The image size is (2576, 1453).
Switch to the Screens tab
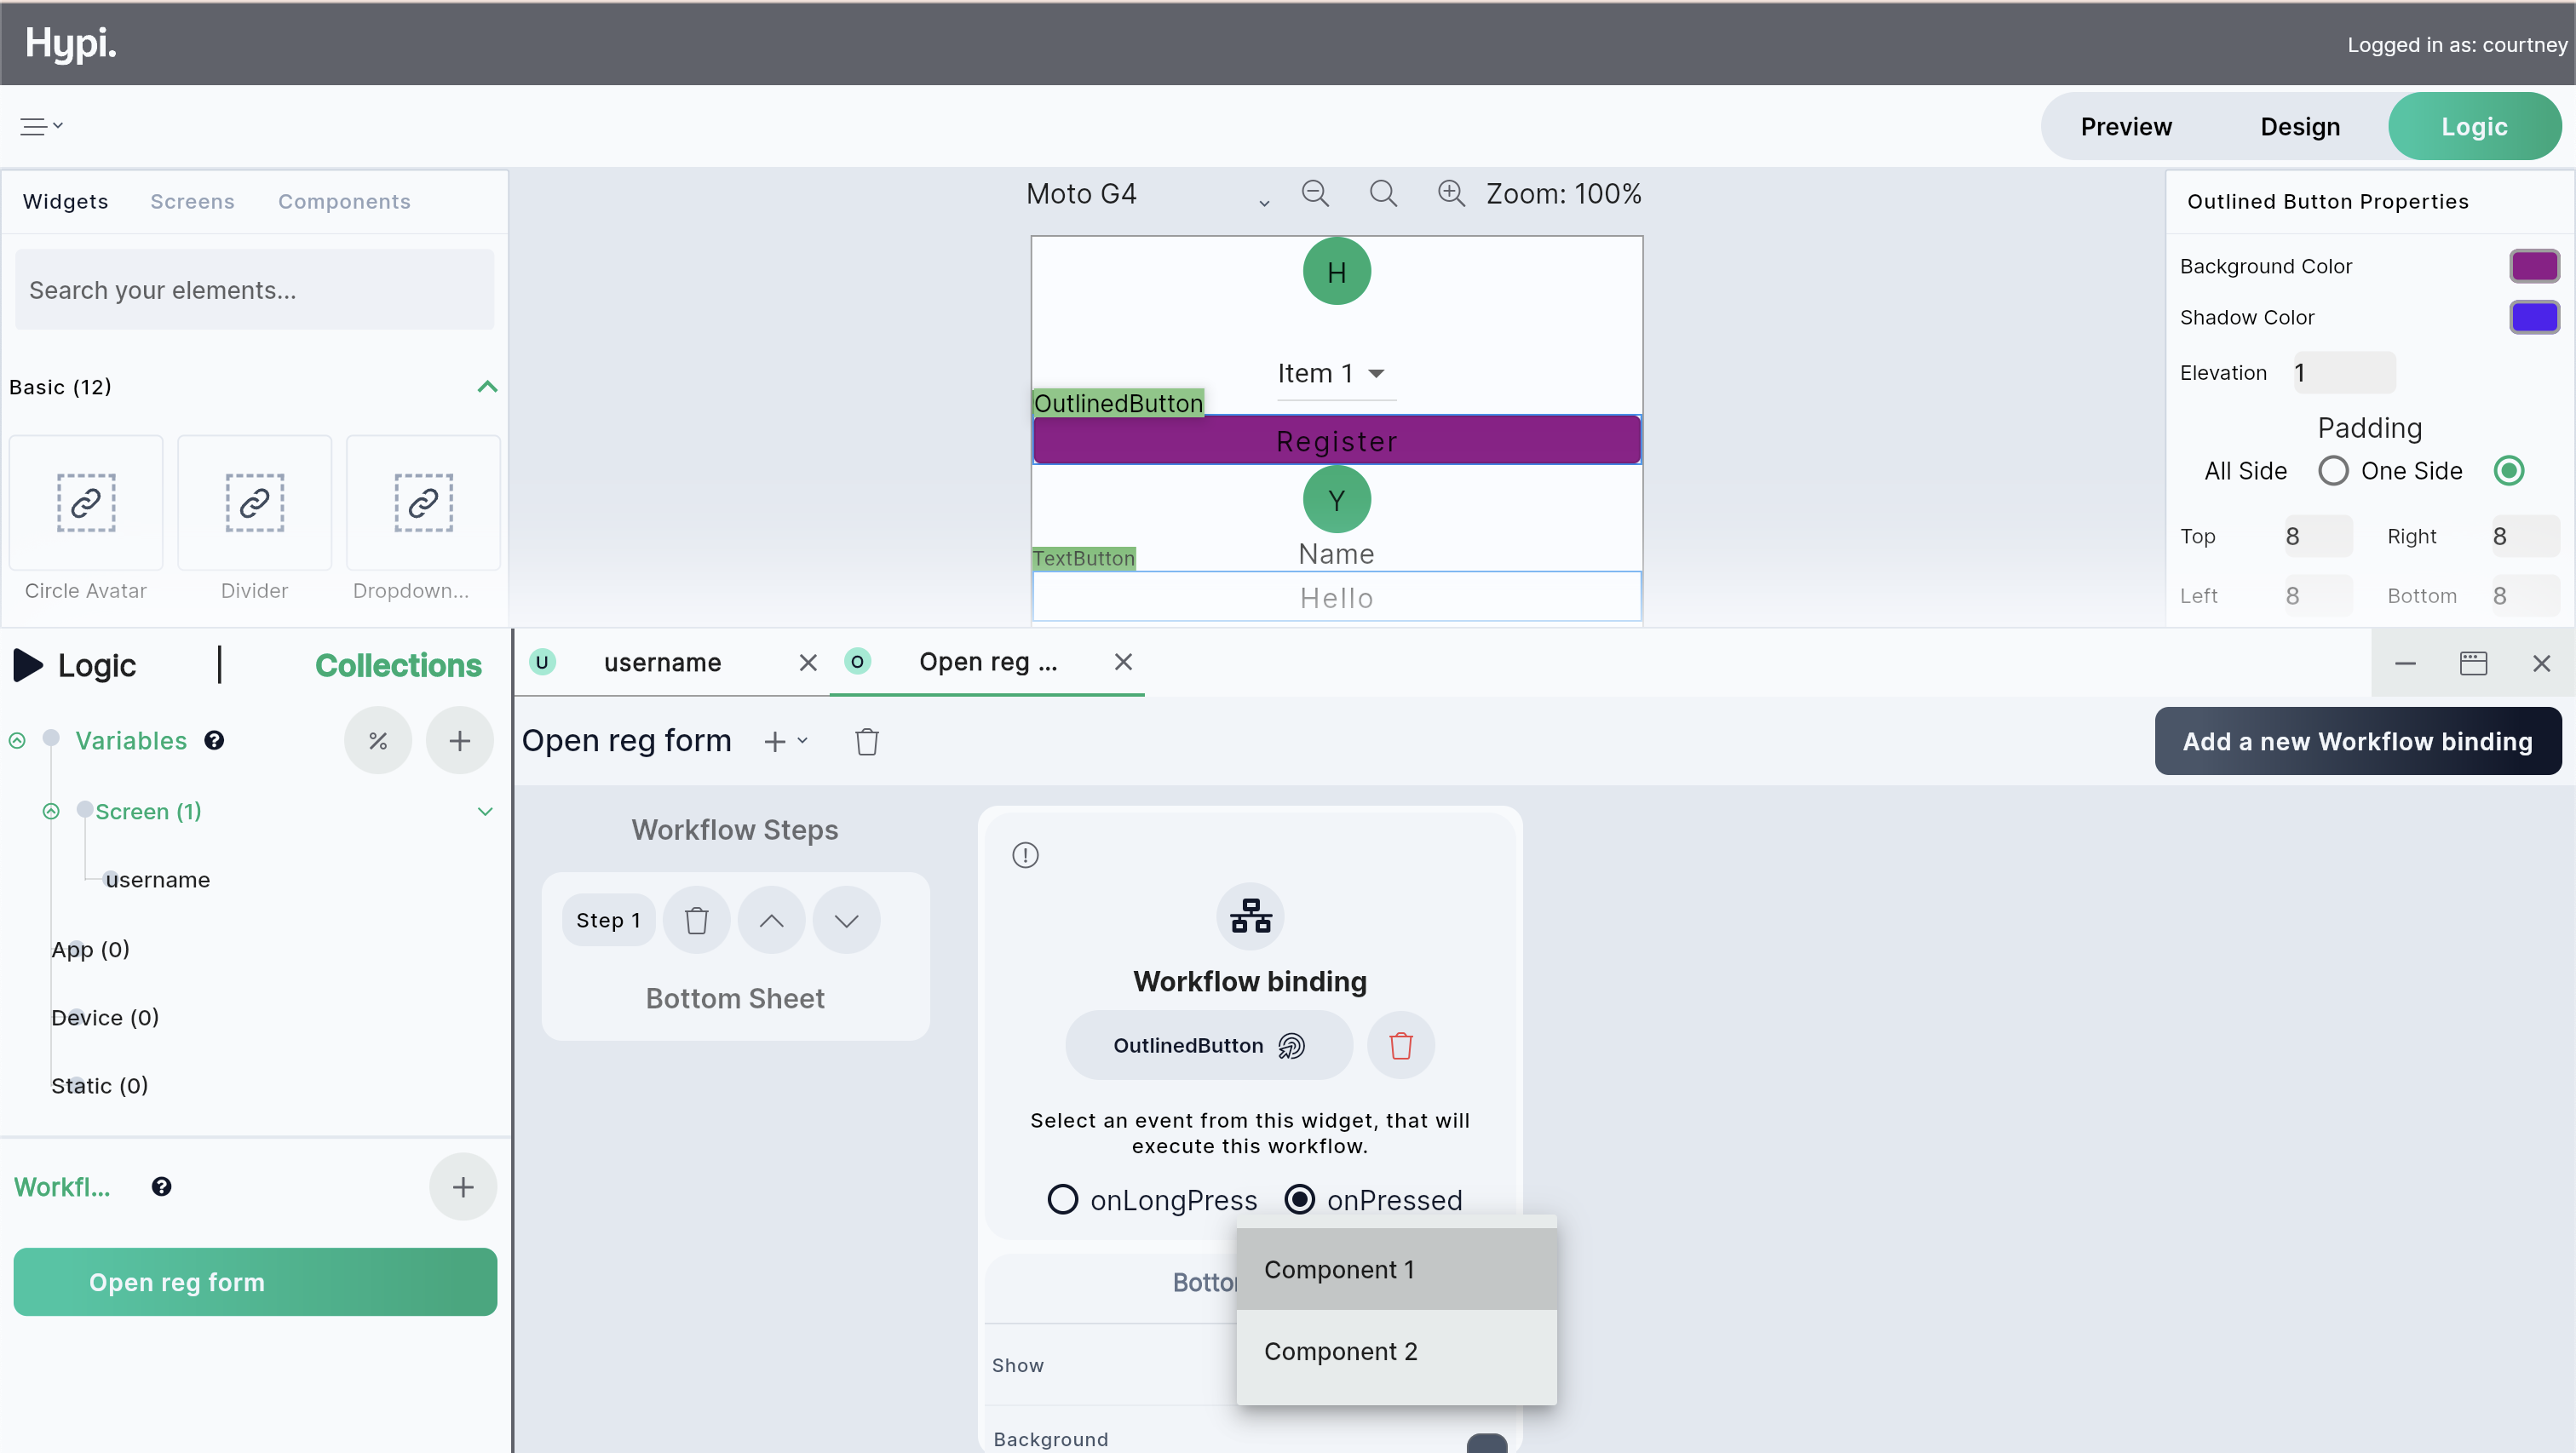tap(192, 200)
